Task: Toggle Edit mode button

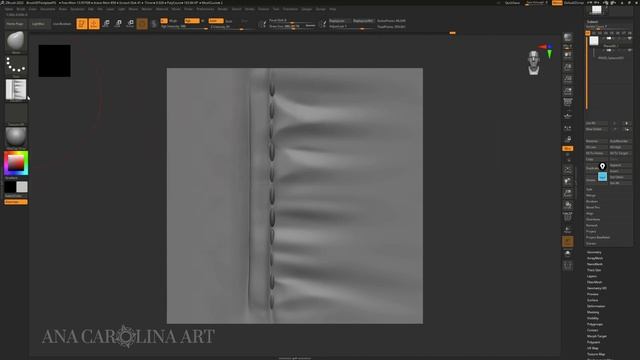Action: (x=82, y=24)
